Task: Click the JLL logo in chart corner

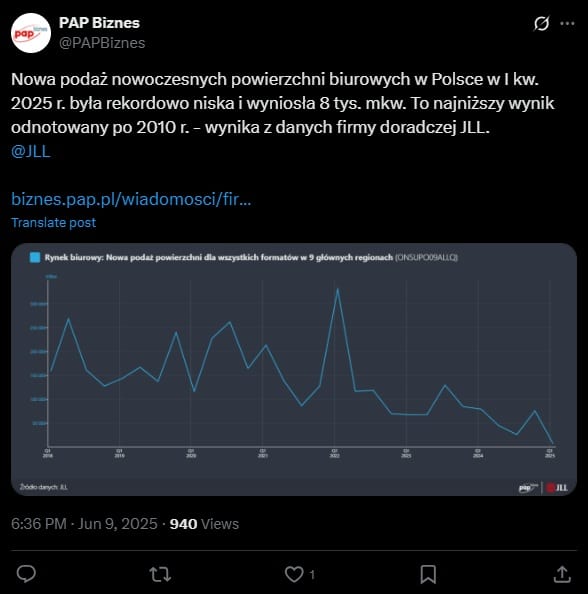Action: 557,488
